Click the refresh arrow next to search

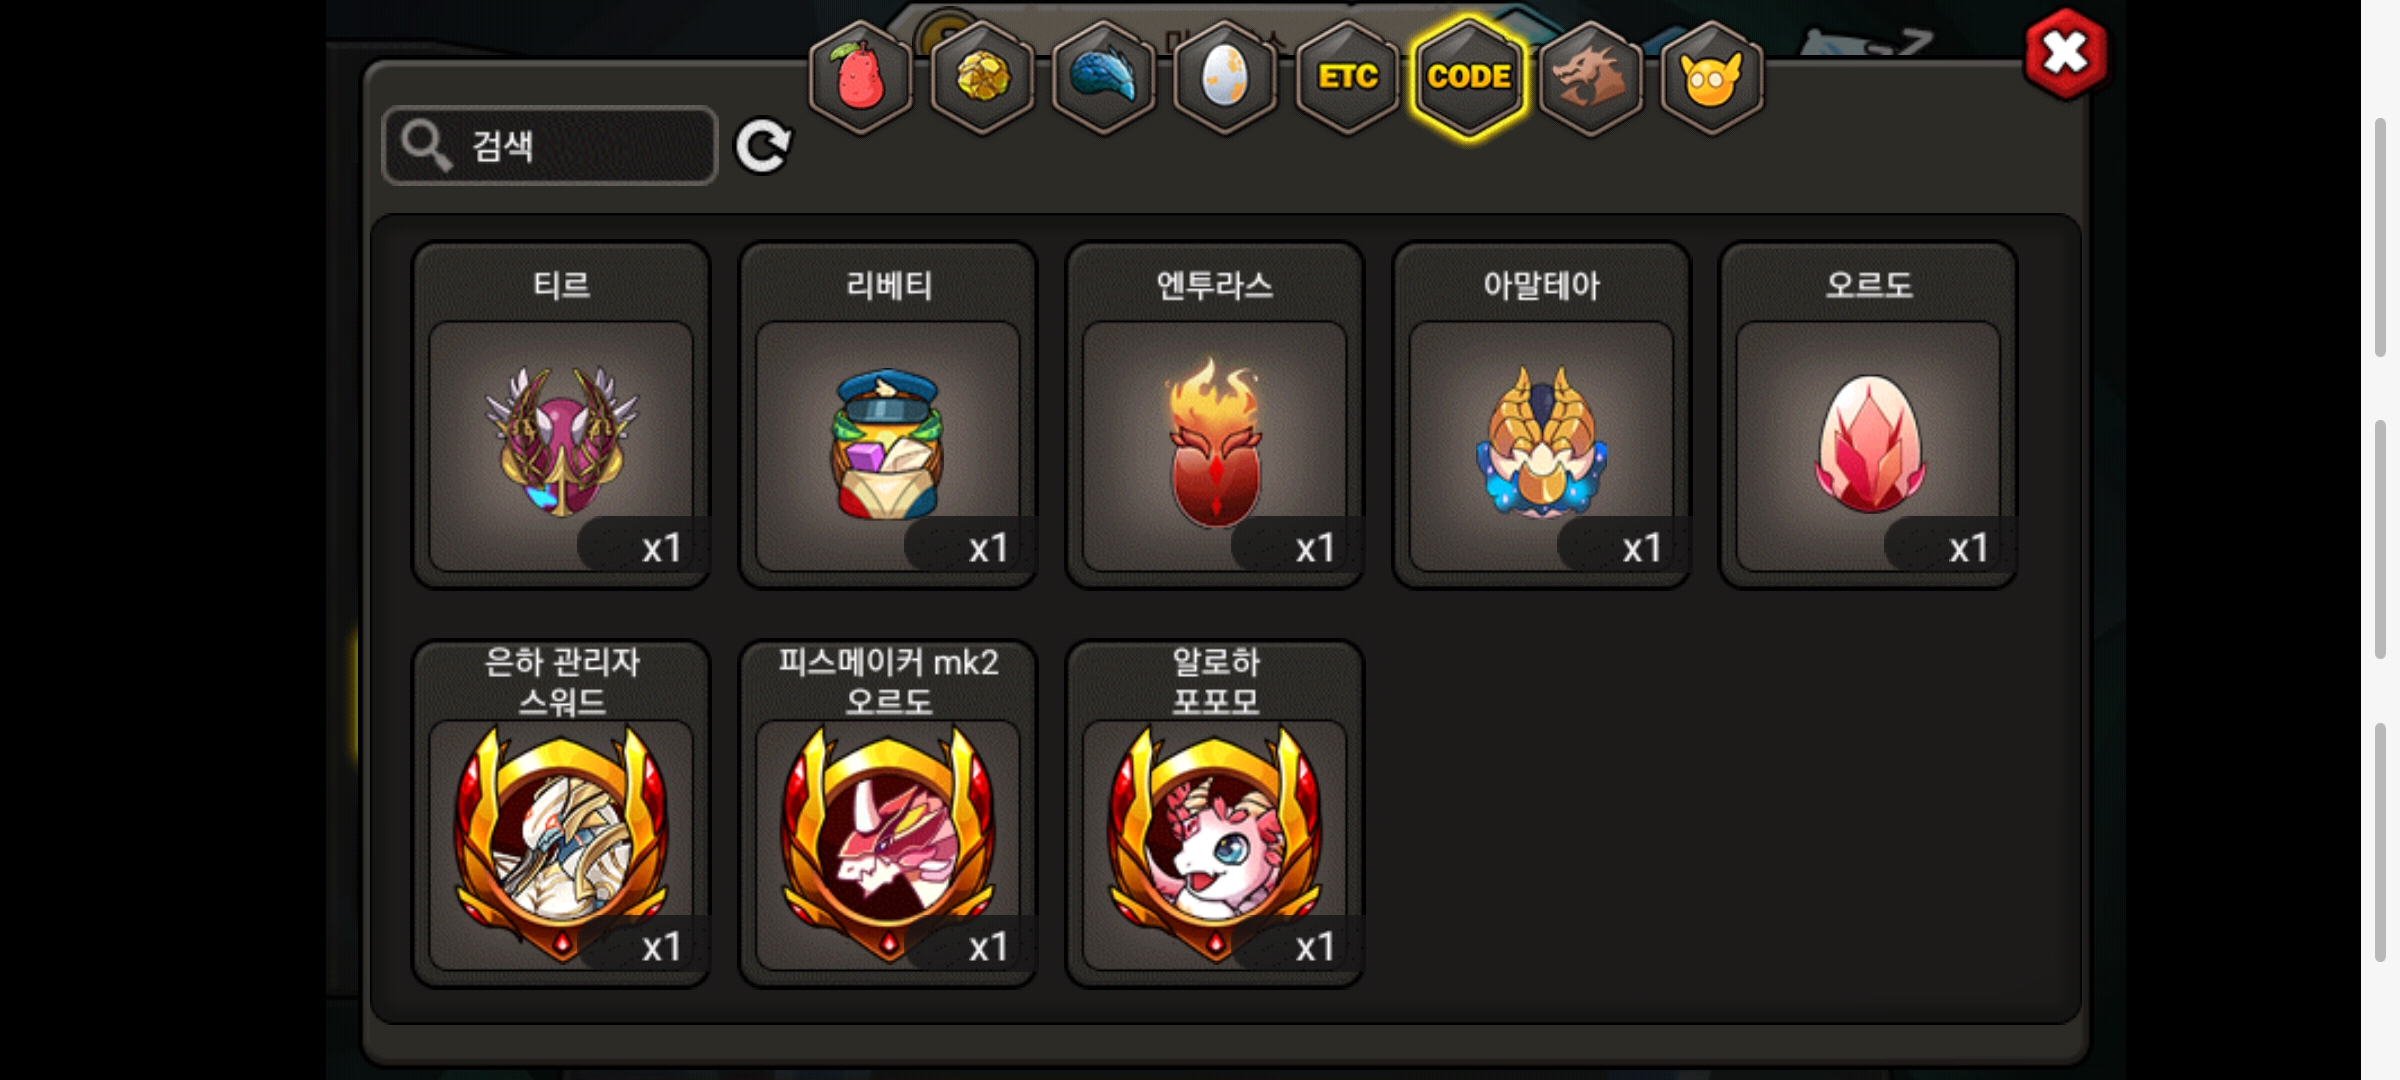763,147
